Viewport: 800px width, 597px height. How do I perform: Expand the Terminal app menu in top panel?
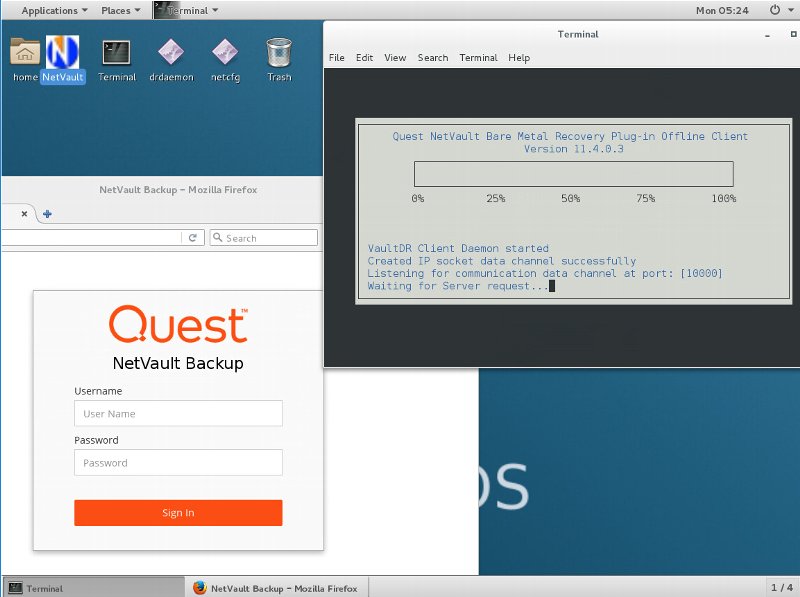tap(187, 10)
